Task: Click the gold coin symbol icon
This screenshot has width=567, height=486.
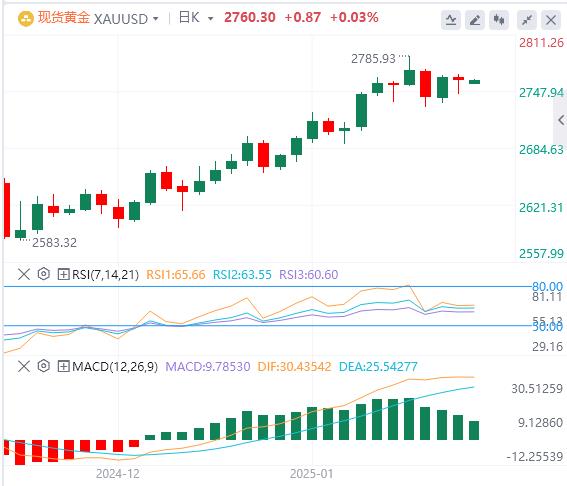Action: click(x=26, y=18)
